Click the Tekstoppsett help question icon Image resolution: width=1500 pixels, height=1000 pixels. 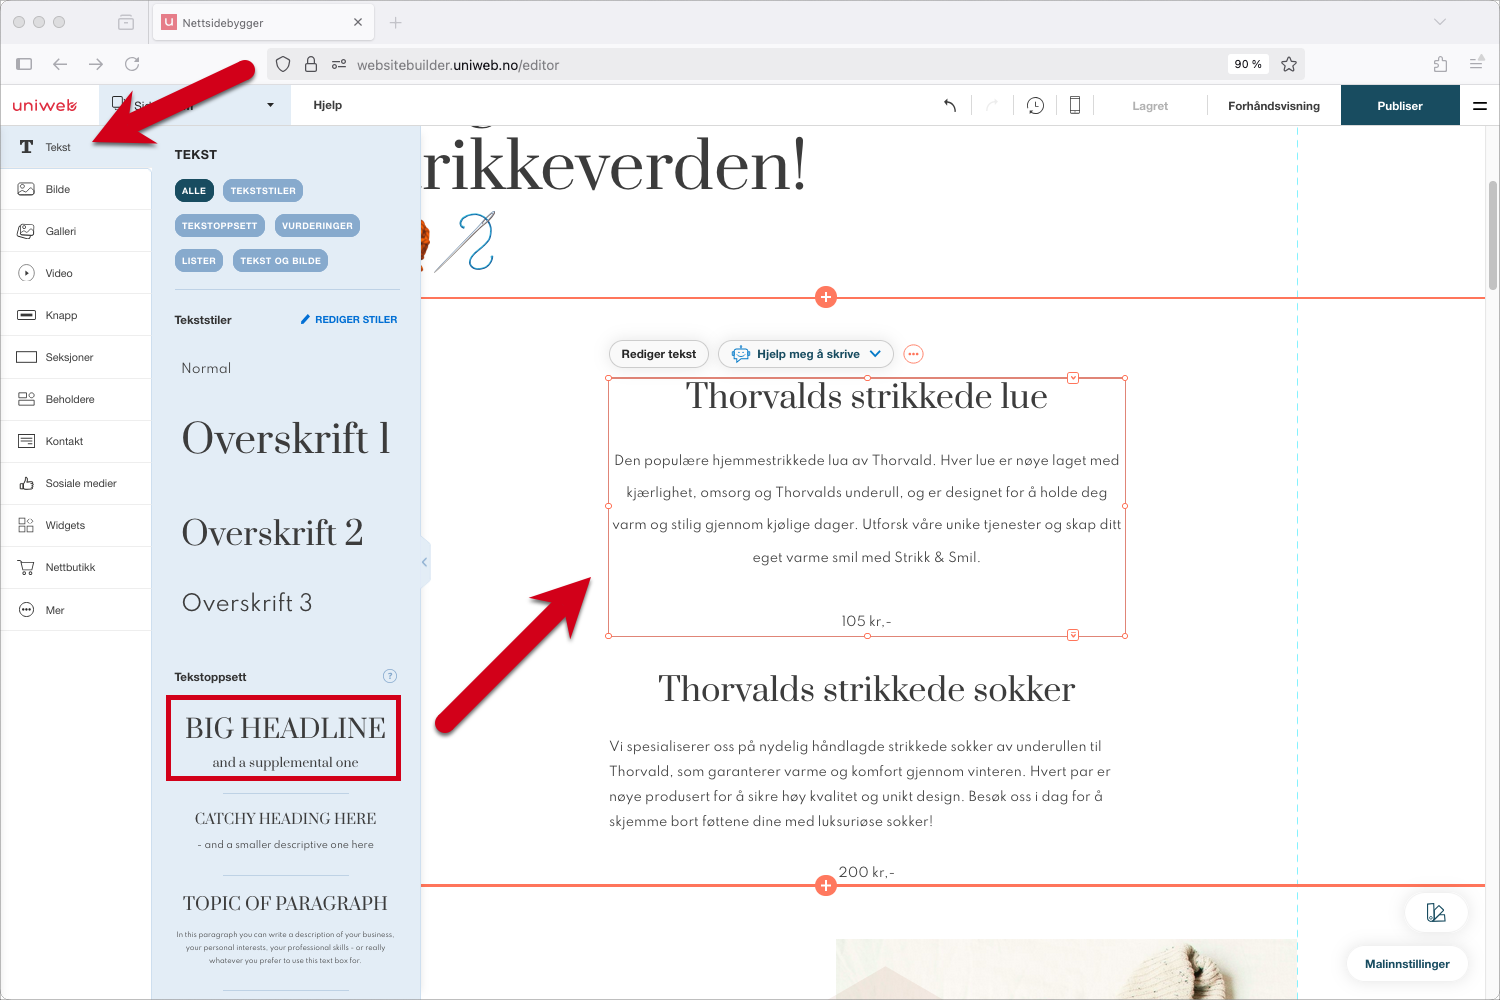click(x=390, y=676)
